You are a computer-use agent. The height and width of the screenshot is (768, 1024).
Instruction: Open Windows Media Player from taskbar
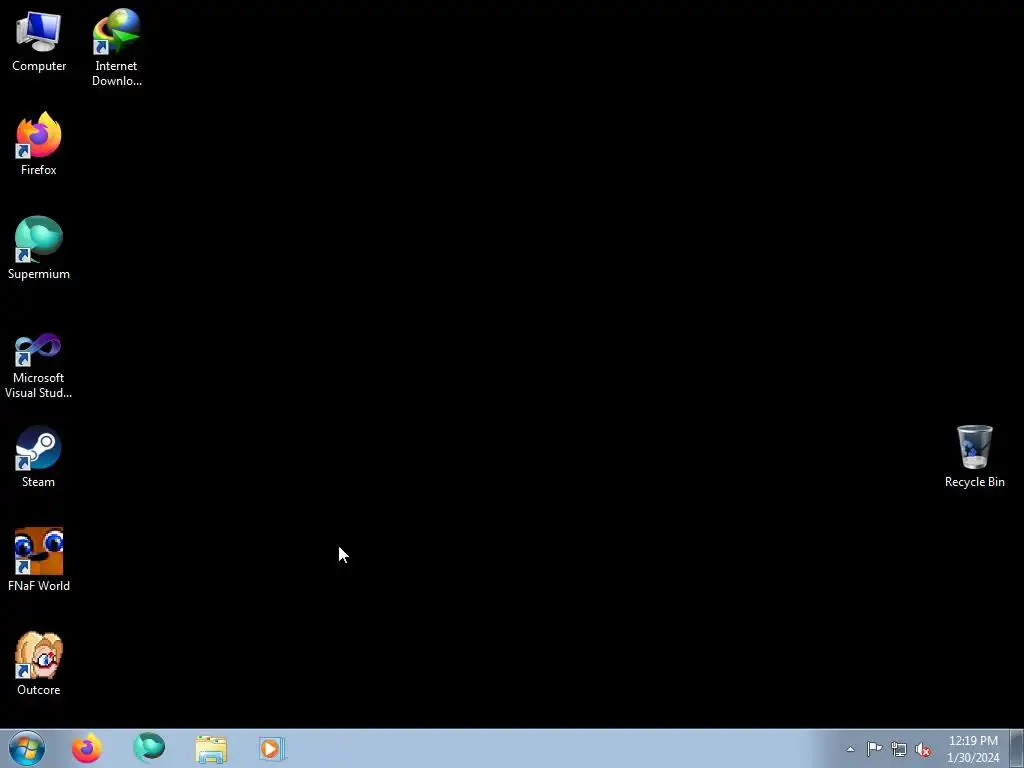[x=272, y=749]
